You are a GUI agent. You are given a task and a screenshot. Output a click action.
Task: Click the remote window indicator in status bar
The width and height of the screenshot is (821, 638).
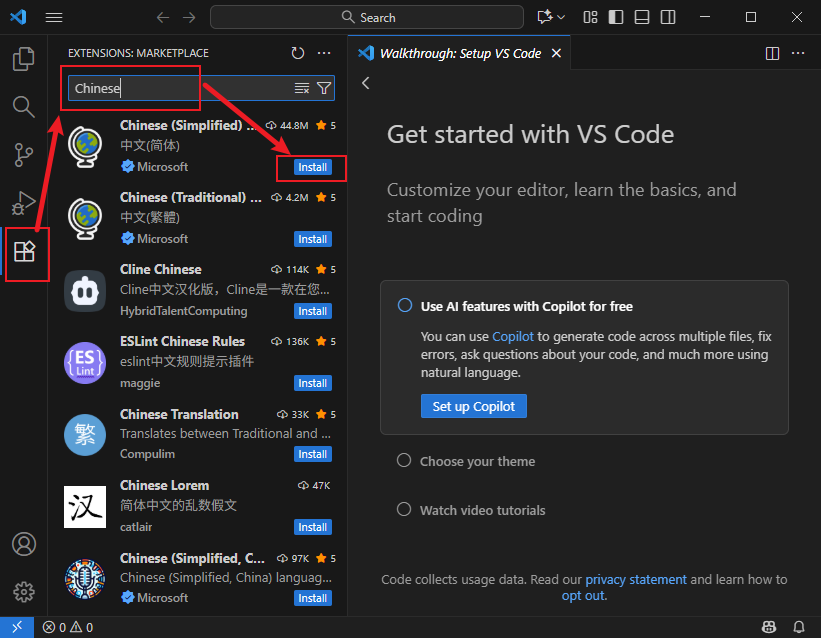(x=16, y=625)
